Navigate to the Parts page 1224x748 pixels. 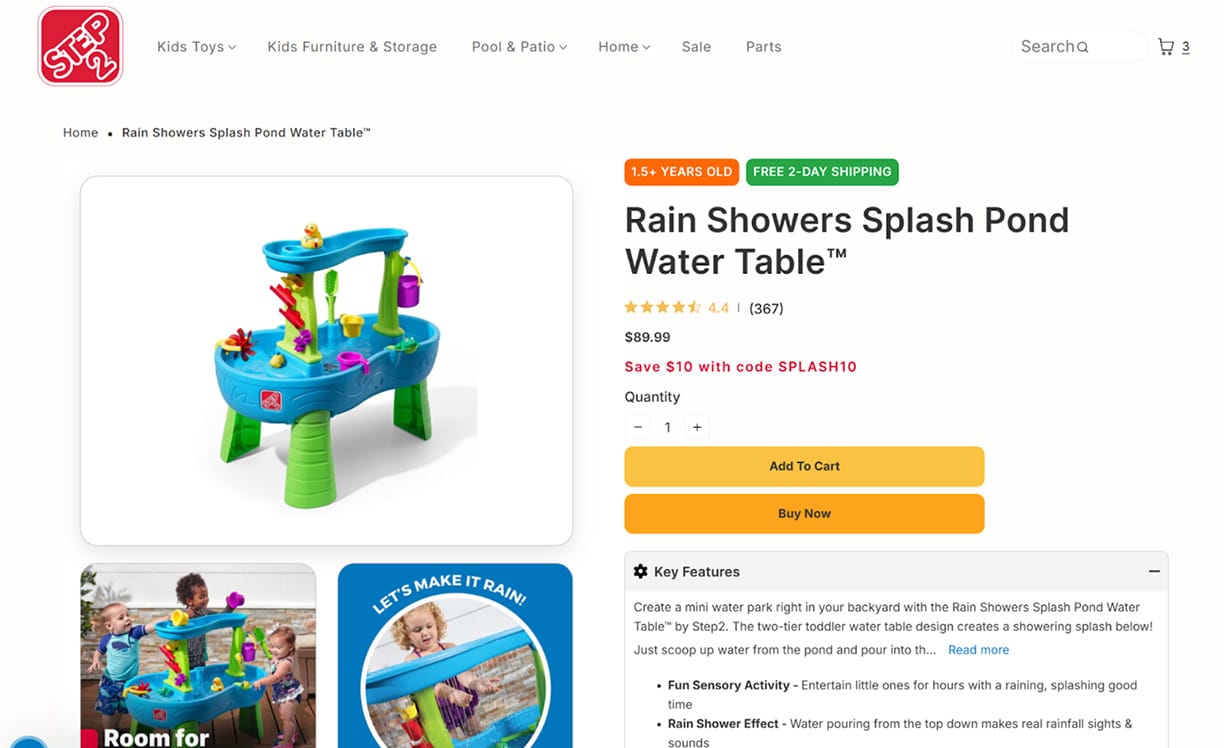[763, 47]
